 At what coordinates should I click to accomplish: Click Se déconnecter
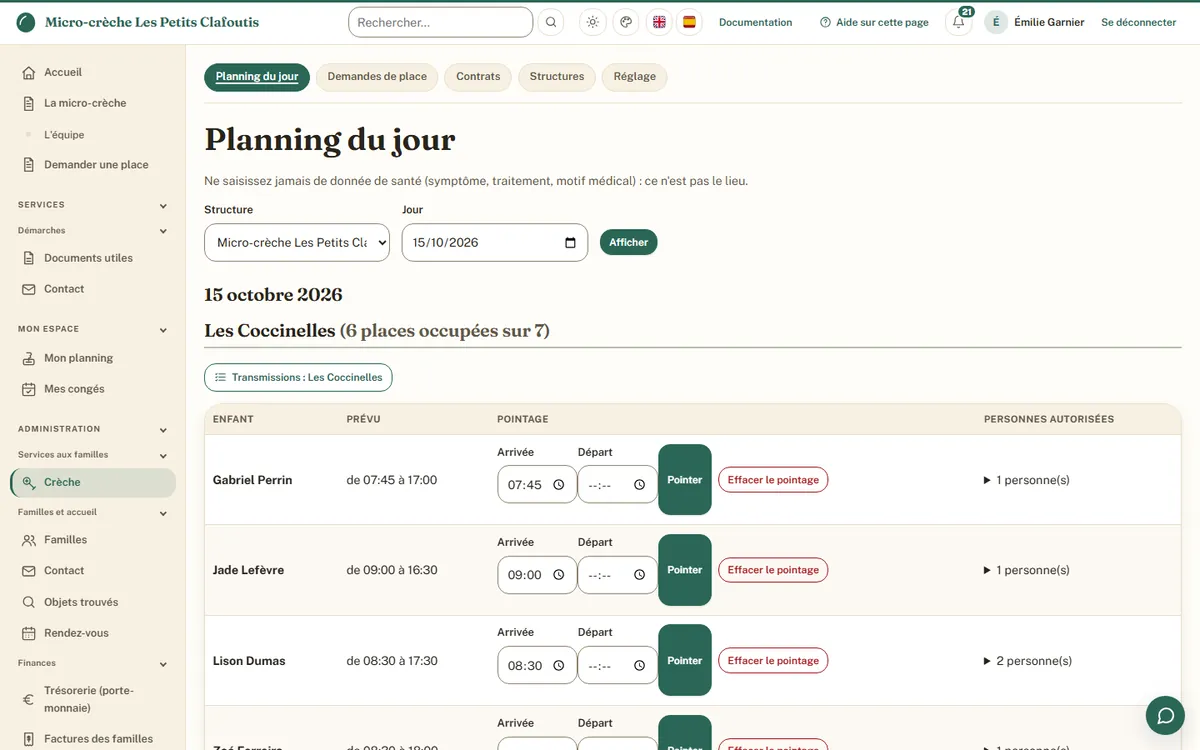point(1139,22)
